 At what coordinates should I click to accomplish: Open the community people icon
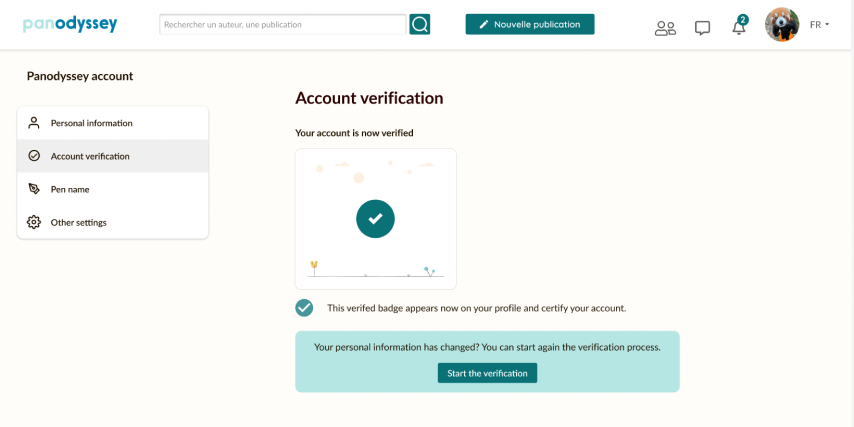coord(665,28)
